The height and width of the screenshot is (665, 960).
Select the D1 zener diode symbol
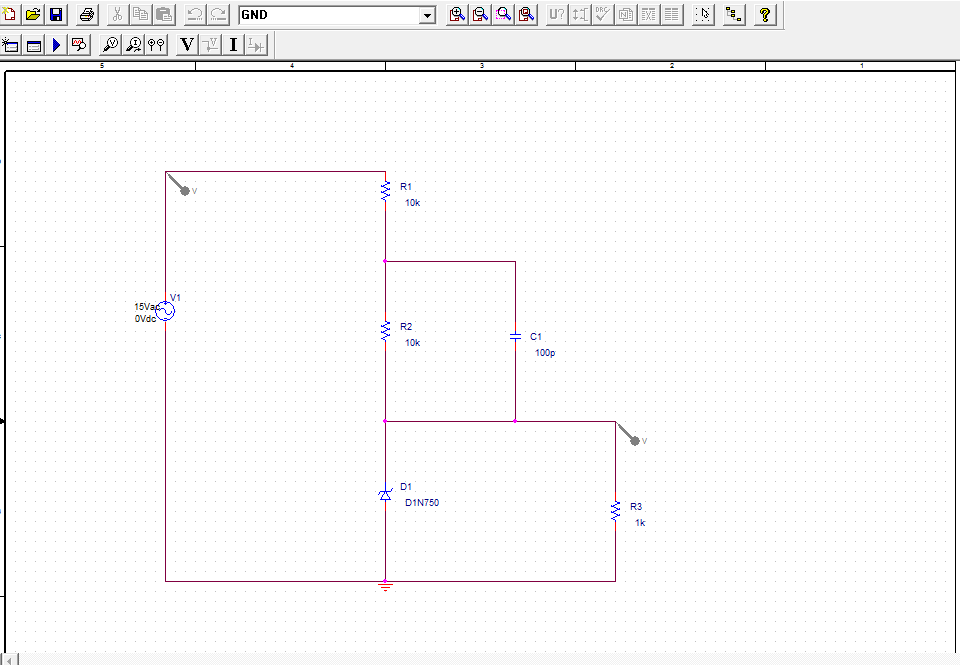(x=385, y=495)
